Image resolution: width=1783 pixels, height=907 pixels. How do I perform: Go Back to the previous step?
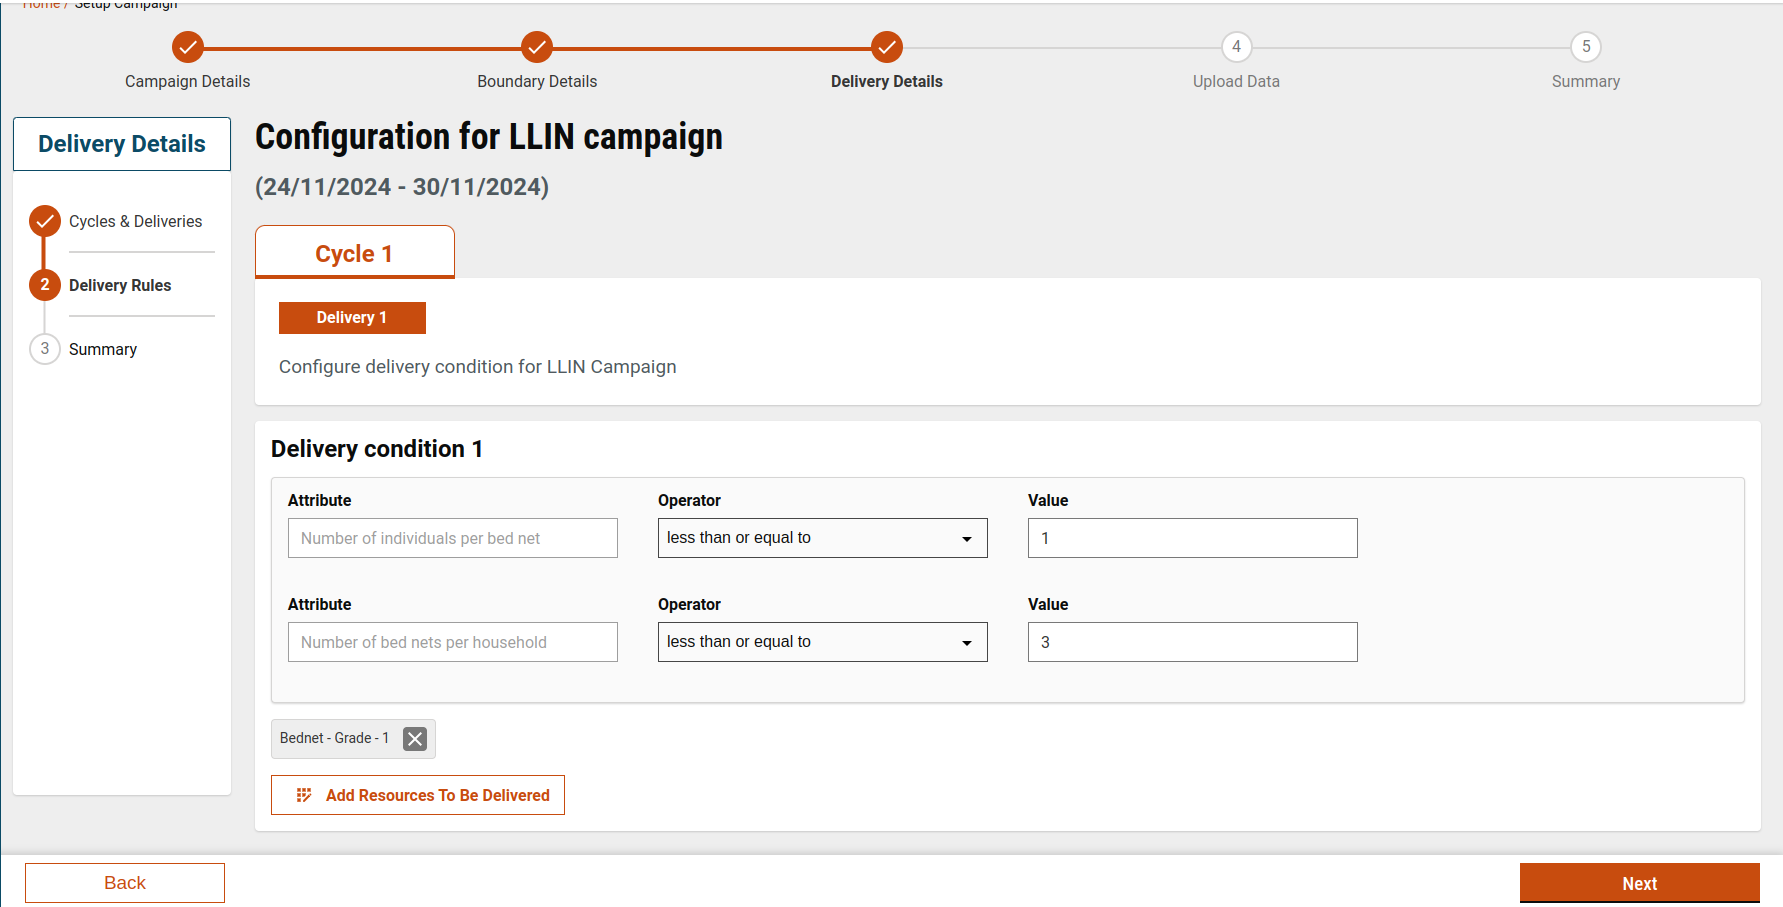[x=125, y=883]
